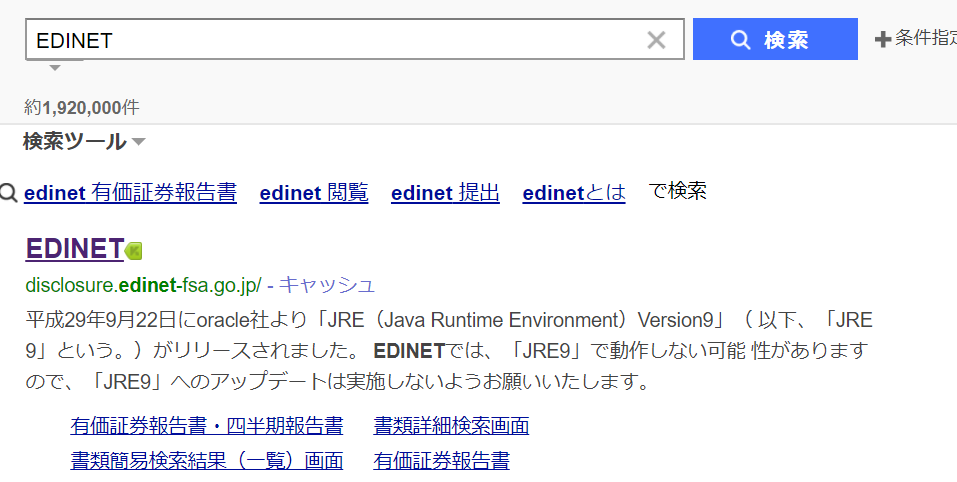Image resolution: width=957 pixels, height=482 pixels.
Task: Expand the 検索ツール dropdown
Action: (84, 142)
